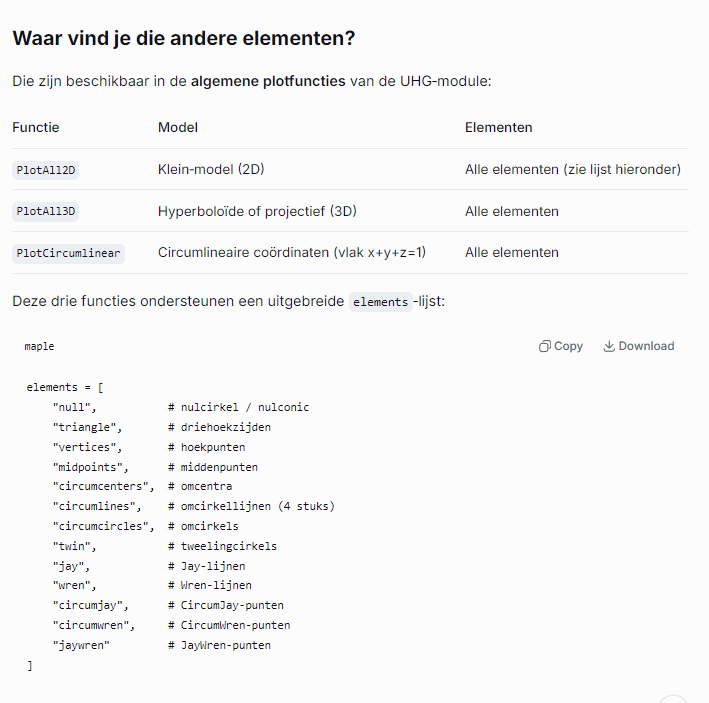Click the 'Model' column header
The image size is (709, 703).
178,127
